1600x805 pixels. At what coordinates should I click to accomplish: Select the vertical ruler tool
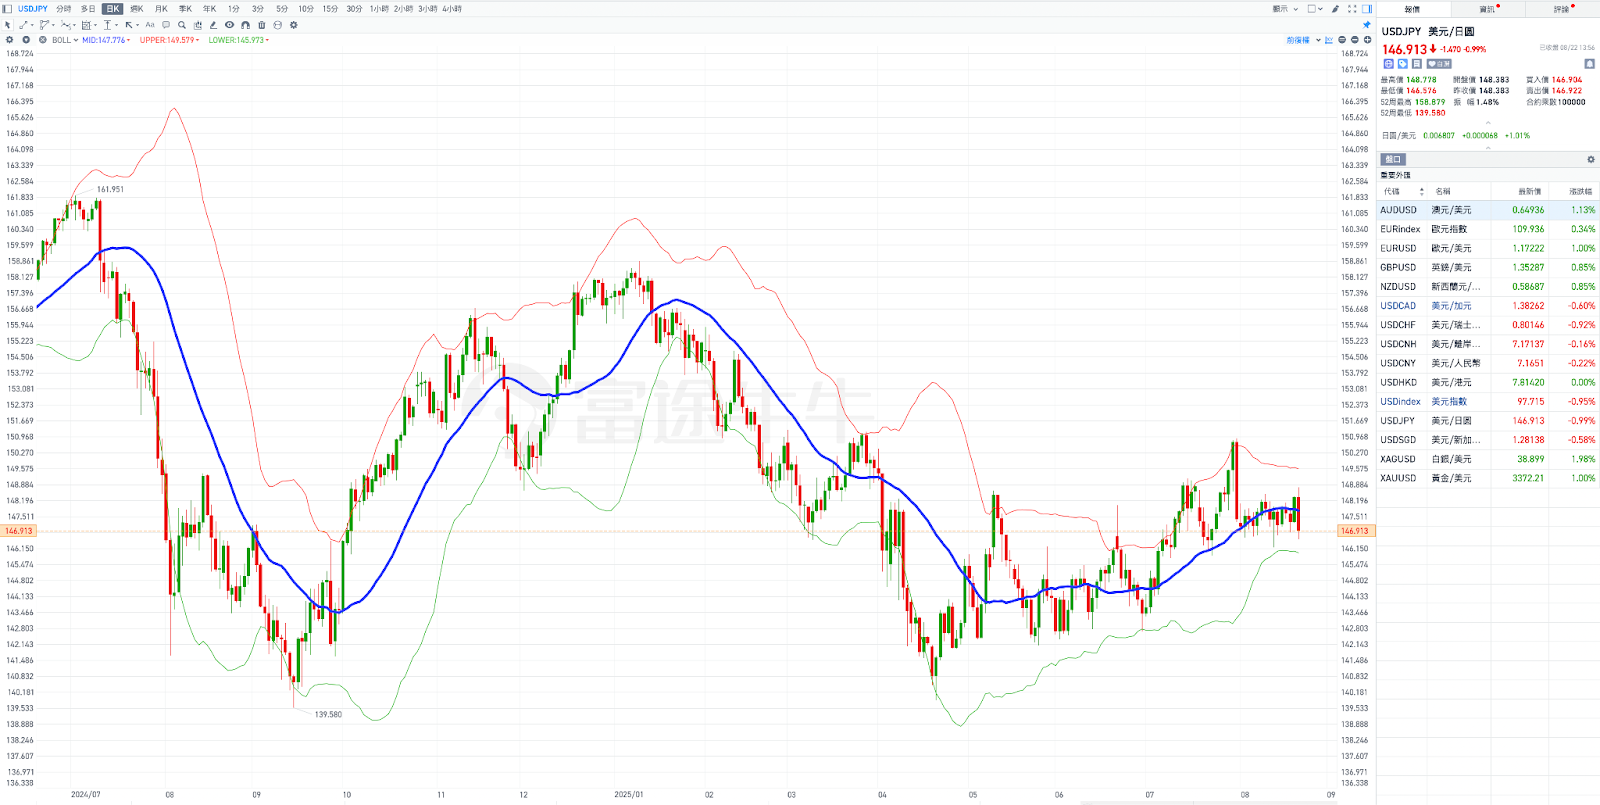[107, 25]
